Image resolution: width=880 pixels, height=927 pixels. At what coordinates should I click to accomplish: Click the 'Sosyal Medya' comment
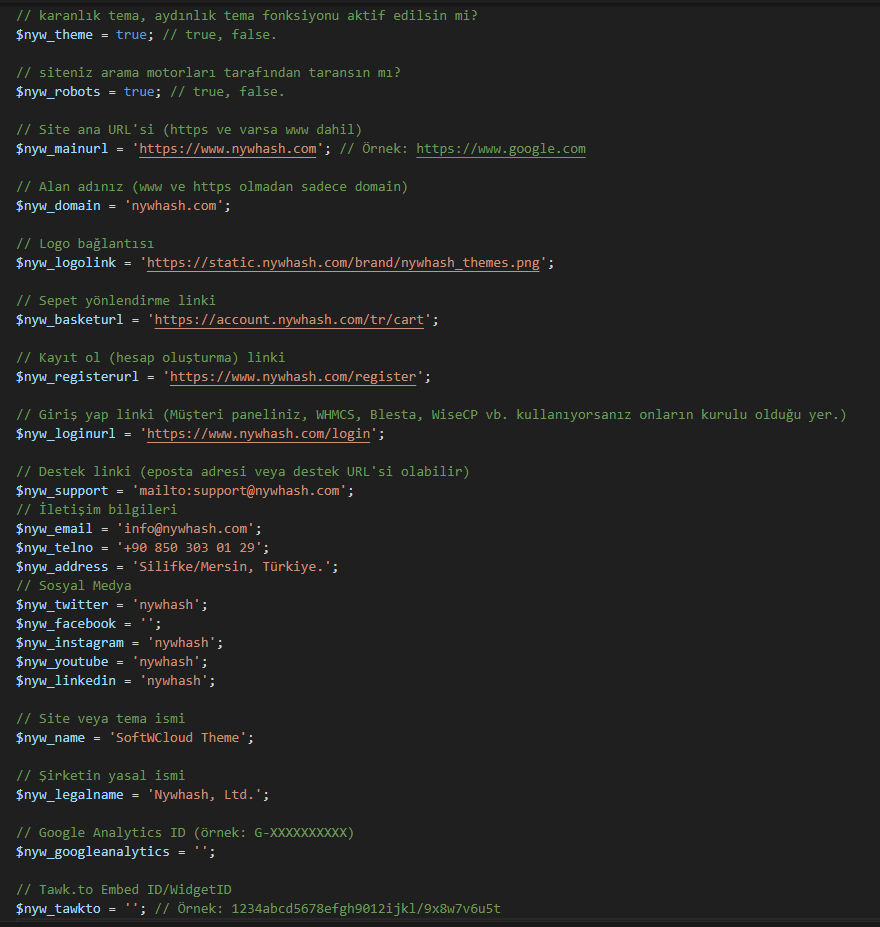(x=74, y=586)
